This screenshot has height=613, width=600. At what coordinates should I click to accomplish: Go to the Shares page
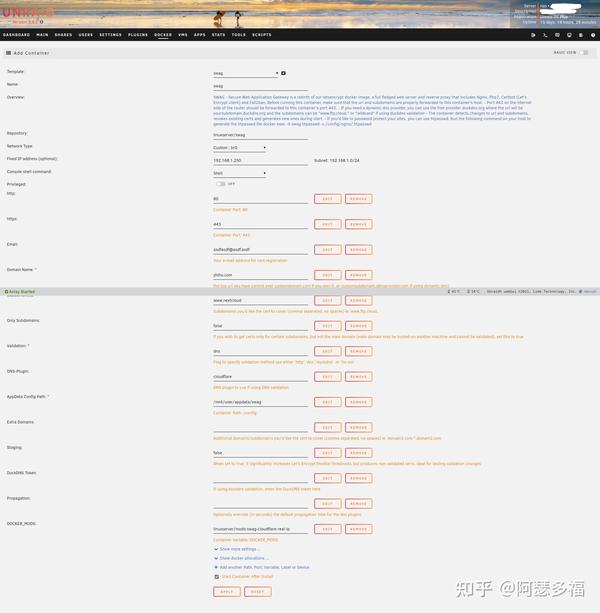[x=63, y=35]
